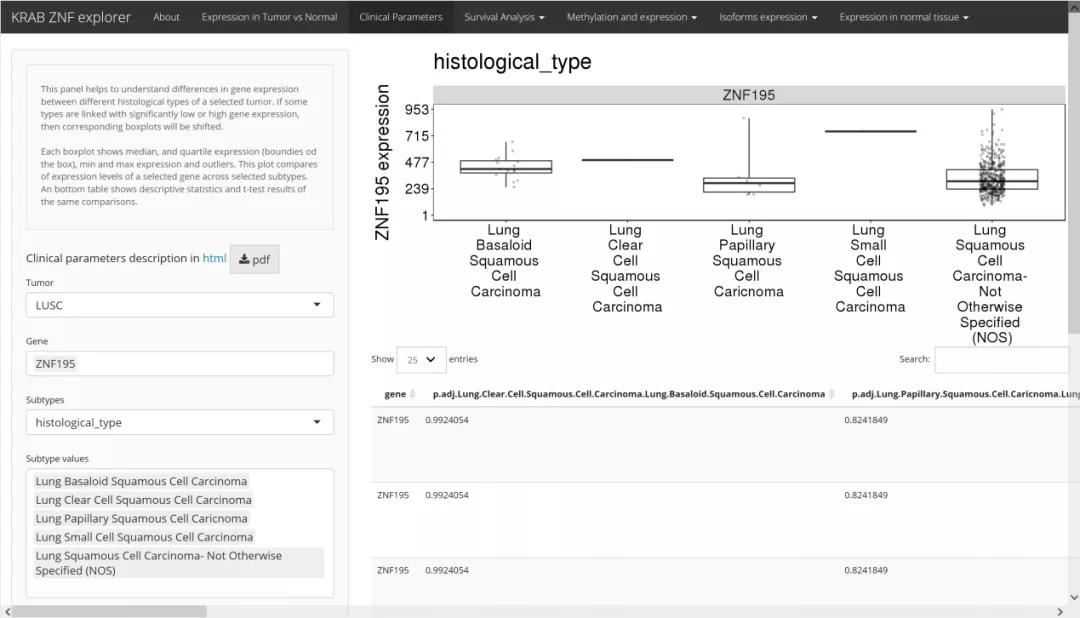Open the Tumor LUSC dropdown
The height and width of the screenshot is (618, 1080).
click(180, 305)
